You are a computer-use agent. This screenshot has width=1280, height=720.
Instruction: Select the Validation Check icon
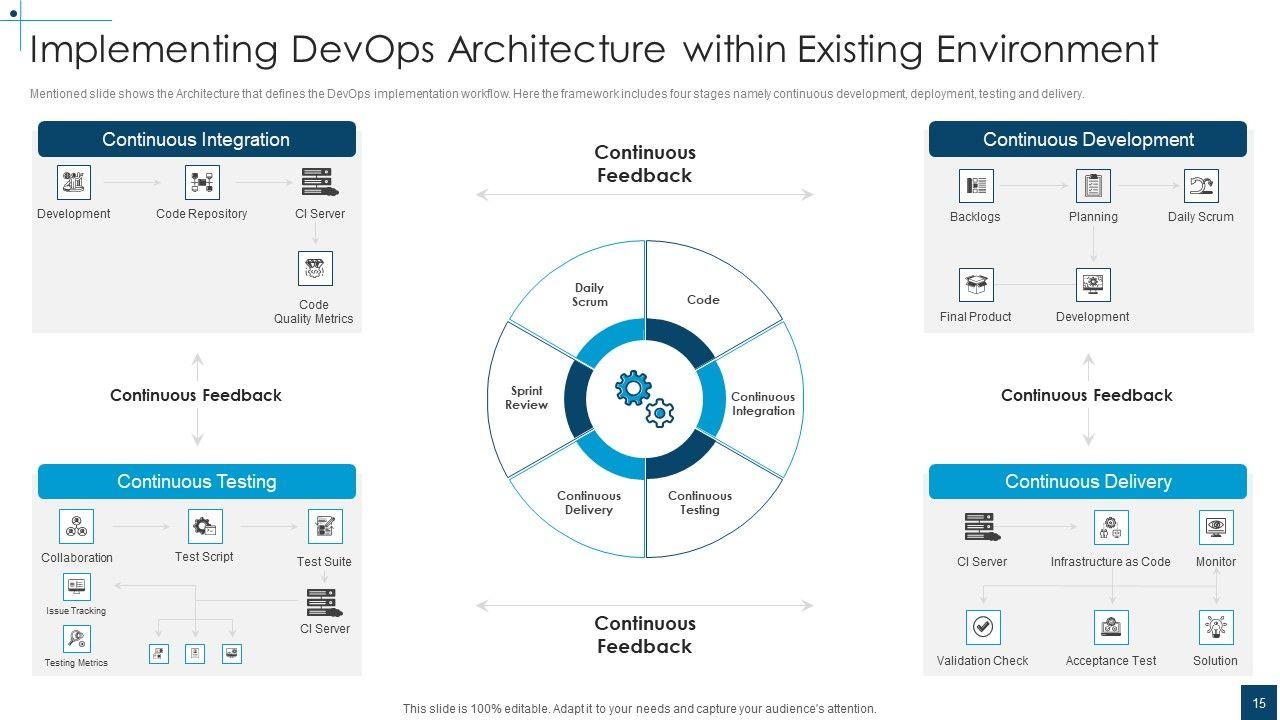click(x=983, y=627)
